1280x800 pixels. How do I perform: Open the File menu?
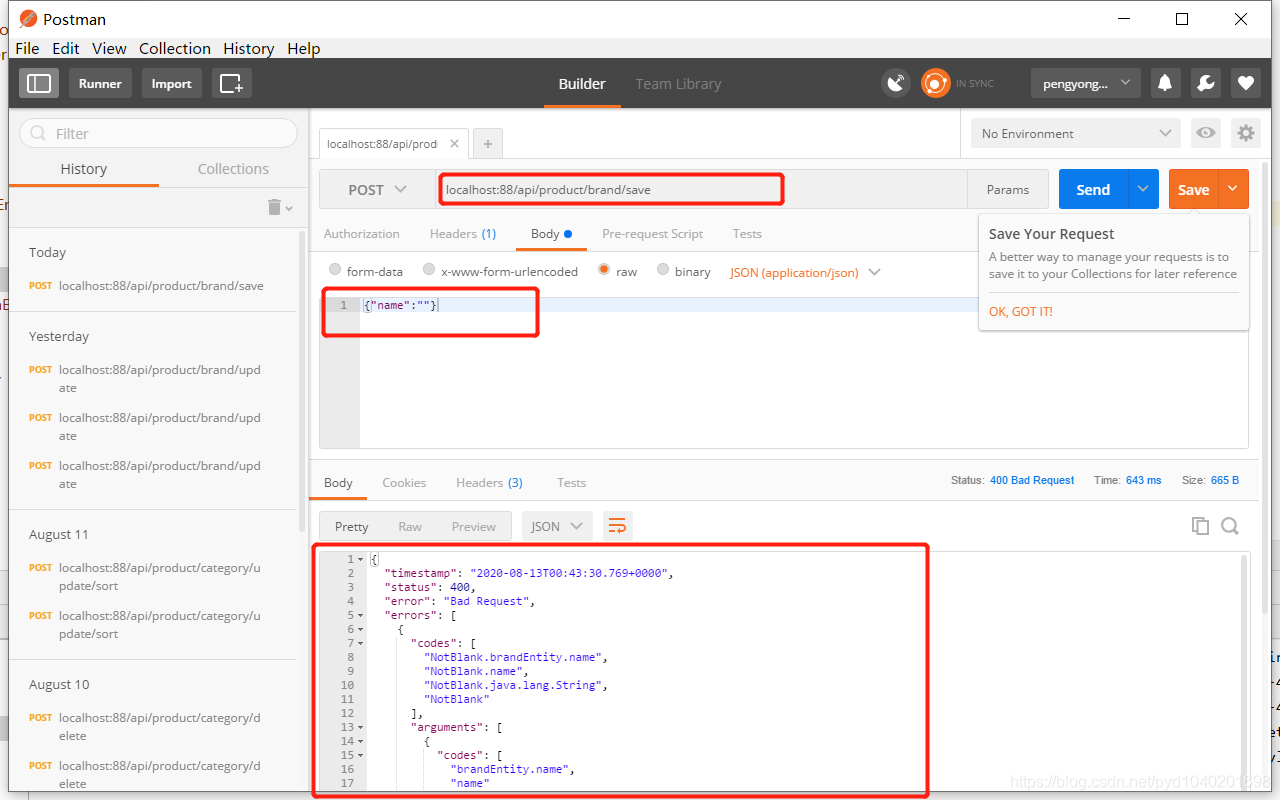[27, 48]
